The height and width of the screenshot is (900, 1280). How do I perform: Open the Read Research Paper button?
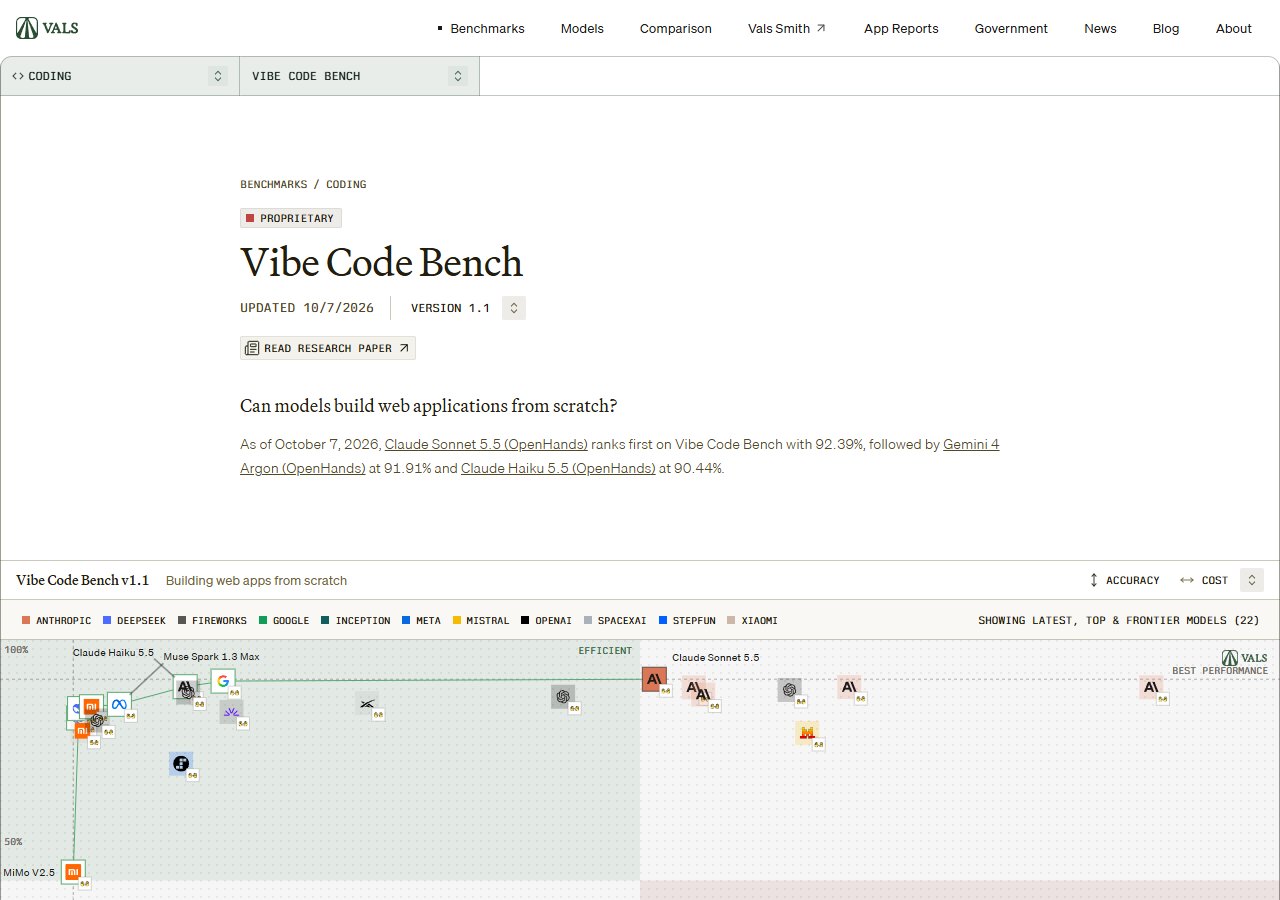[328, 348]
